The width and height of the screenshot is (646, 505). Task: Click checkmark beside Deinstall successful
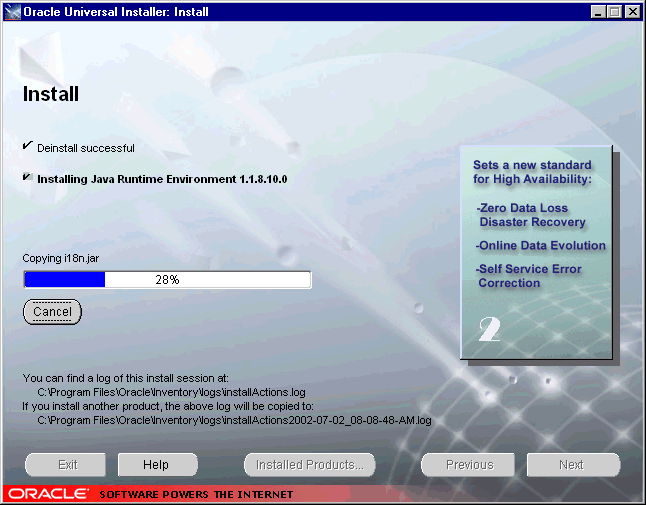(x=28, y=145)
